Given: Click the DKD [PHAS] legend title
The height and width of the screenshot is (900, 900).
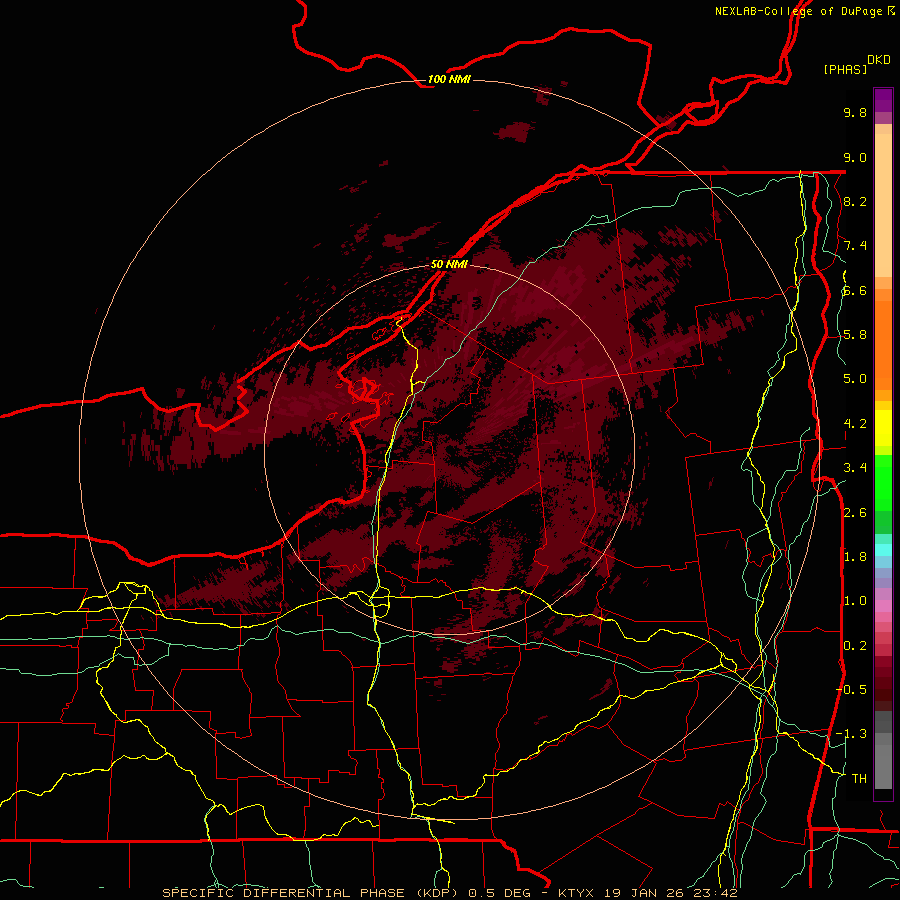Looking at the screenshot, I should point(857,65).
